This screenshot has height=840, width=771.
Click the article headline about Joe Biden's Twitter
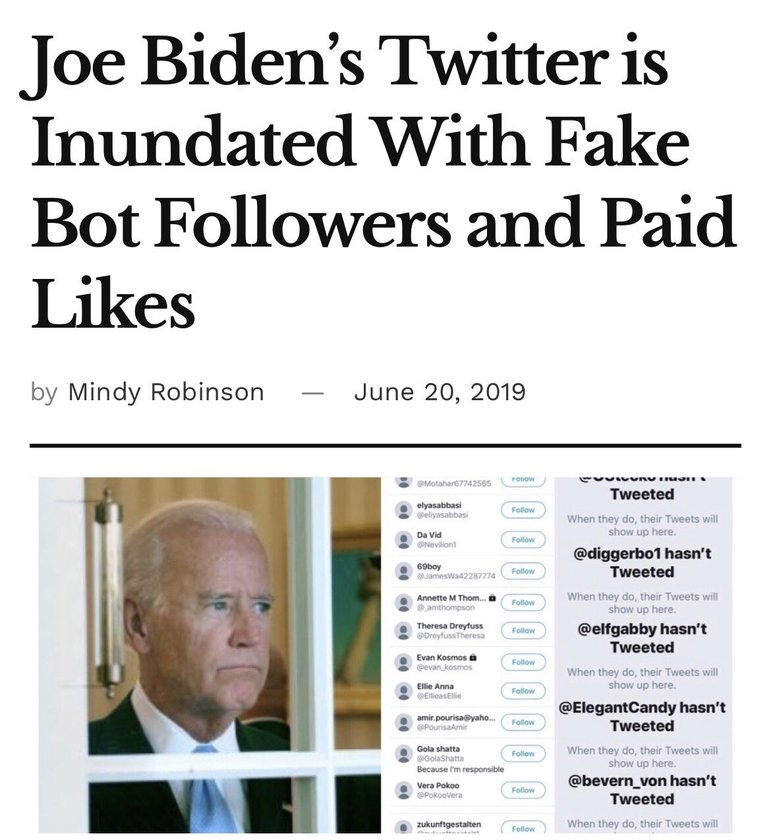pos(383,180)
